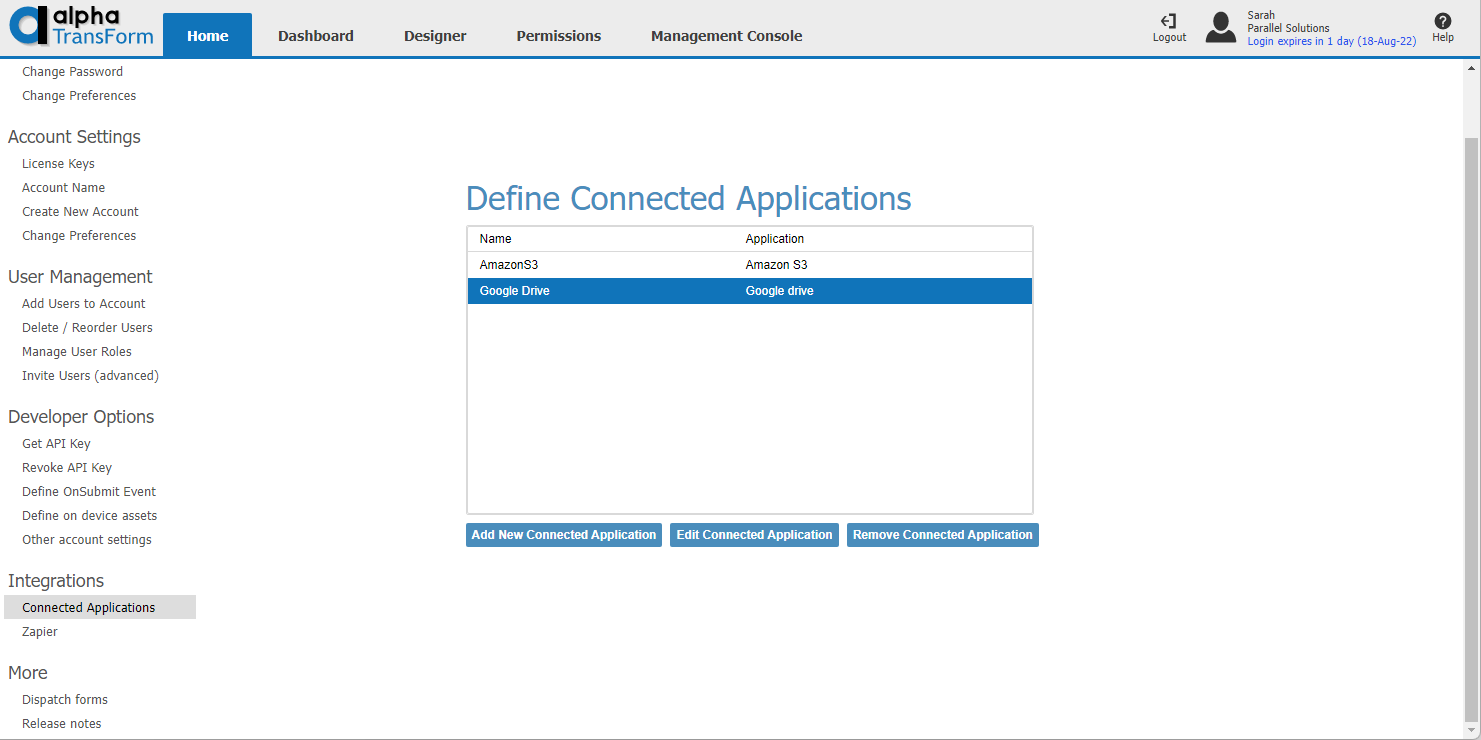Click Add New Connected Application

coord(563,534)
